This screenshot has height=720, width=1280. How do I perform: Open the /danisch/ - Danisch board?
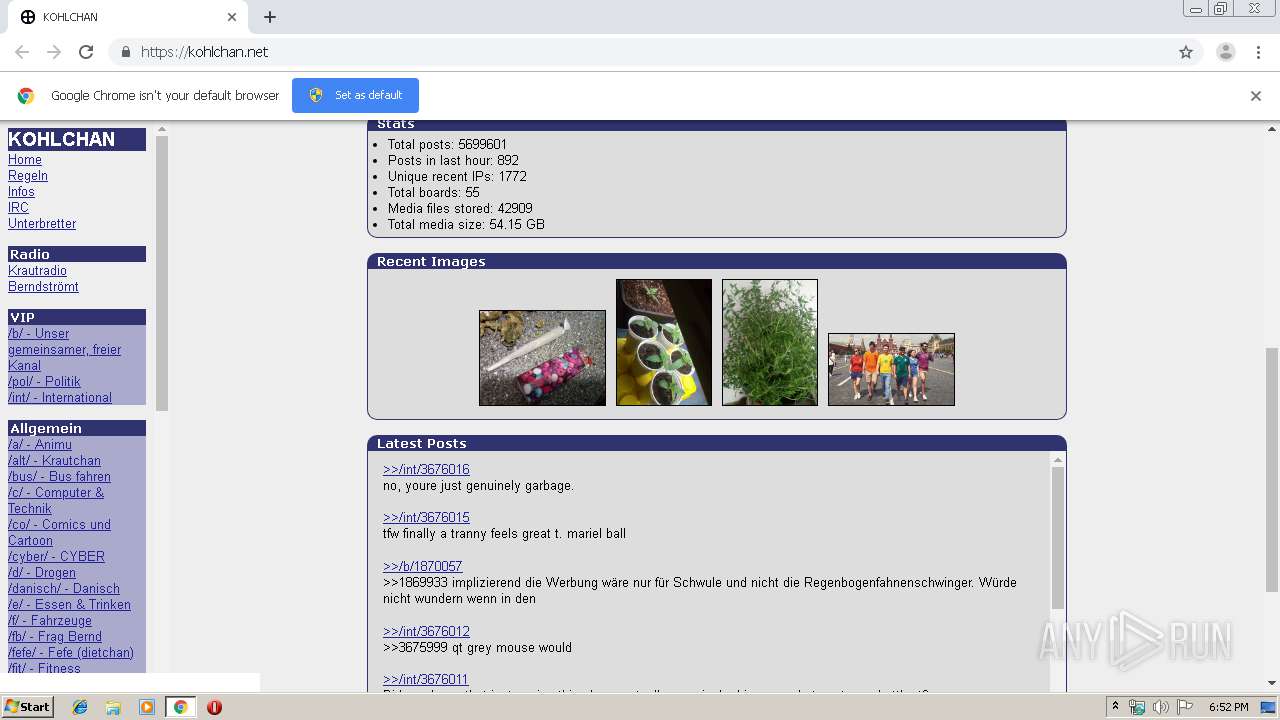[64, 589]
